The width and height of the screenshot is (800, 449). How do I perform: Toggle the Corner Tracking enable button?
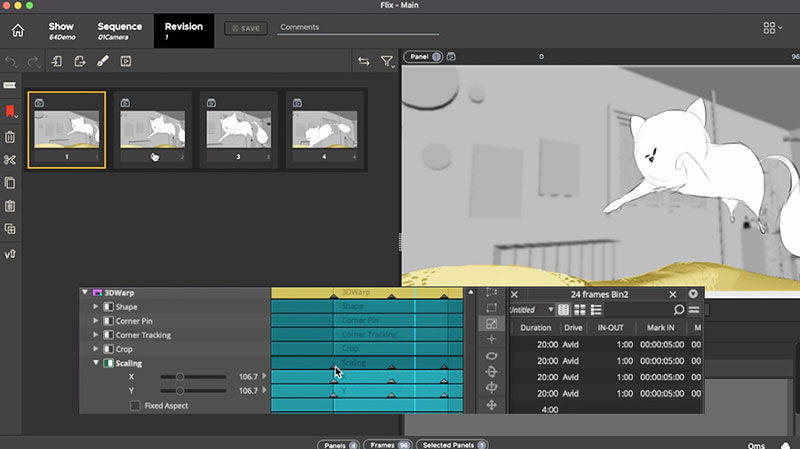coord(108,335)
